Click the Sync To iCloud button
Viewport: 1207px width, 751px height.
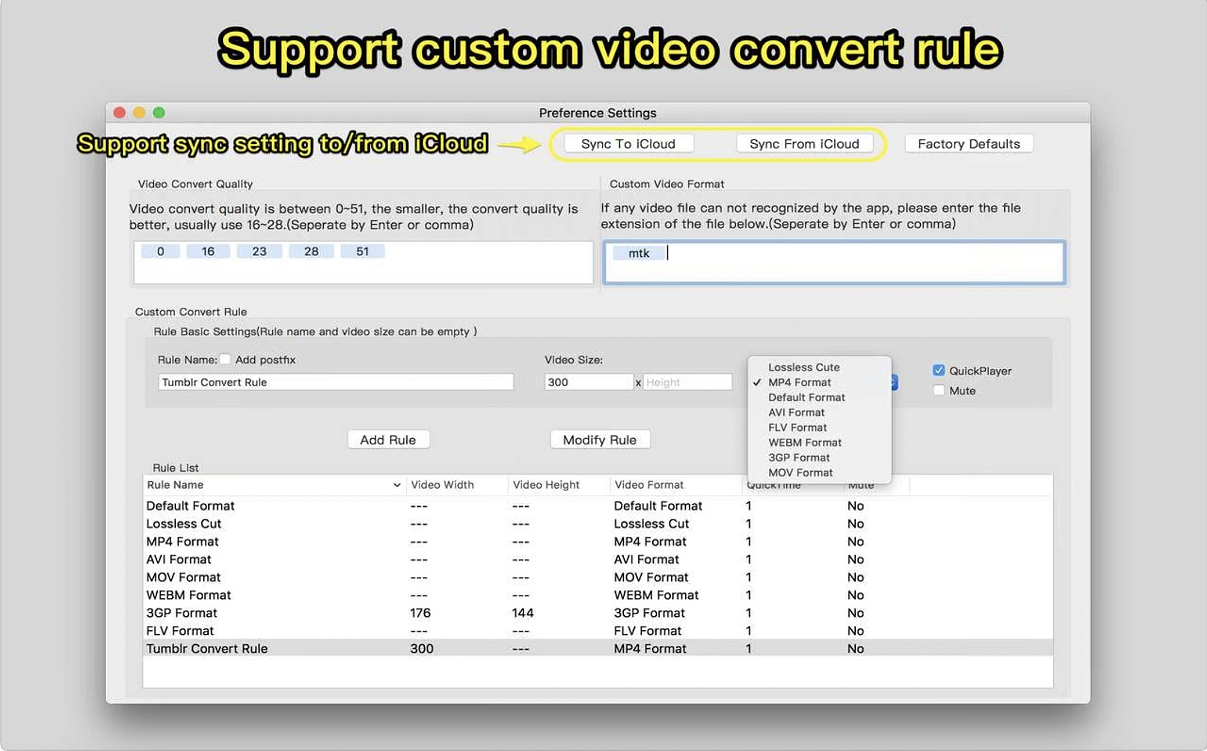click(x=628, y=144)
